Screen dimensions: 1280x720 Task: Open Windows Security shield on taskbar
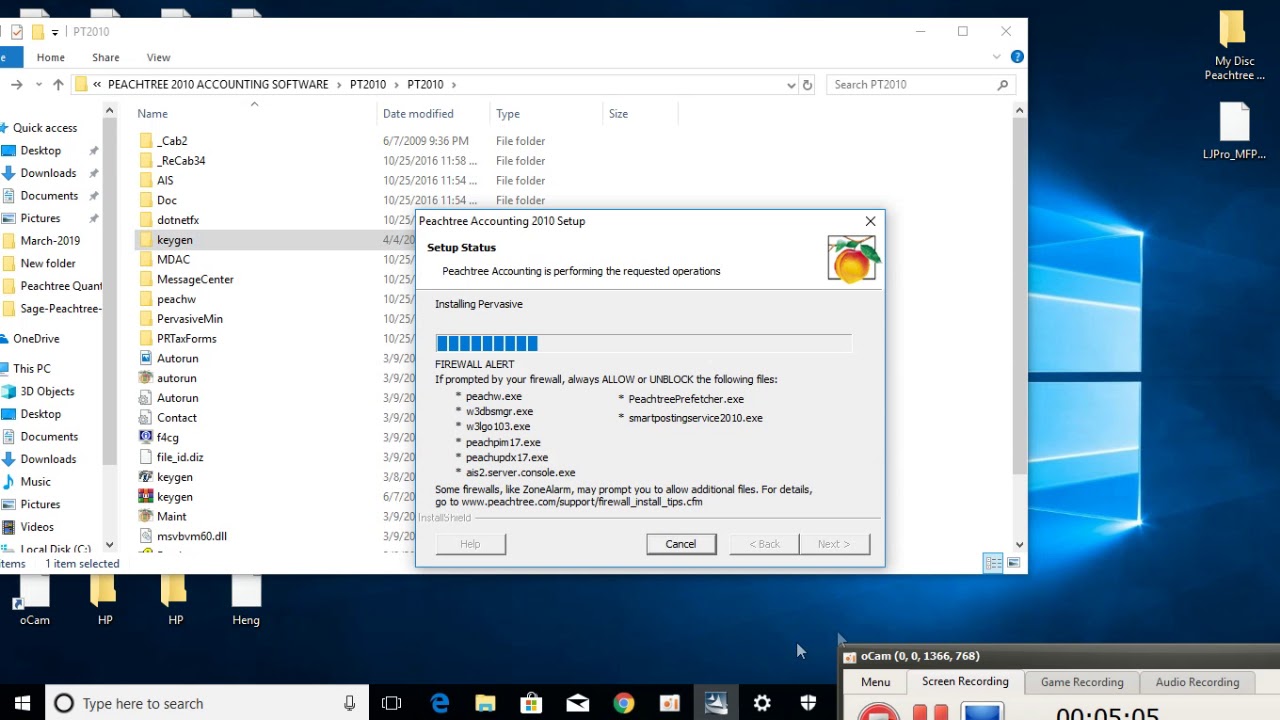(x=808, y=703)
